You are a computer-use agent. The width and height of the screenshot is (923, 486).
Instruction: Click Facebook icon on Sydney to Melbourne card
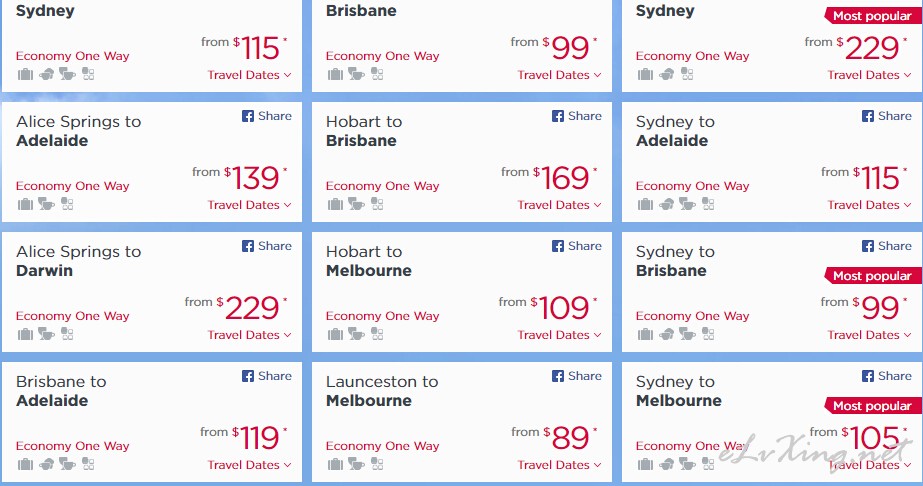[868, 376]
